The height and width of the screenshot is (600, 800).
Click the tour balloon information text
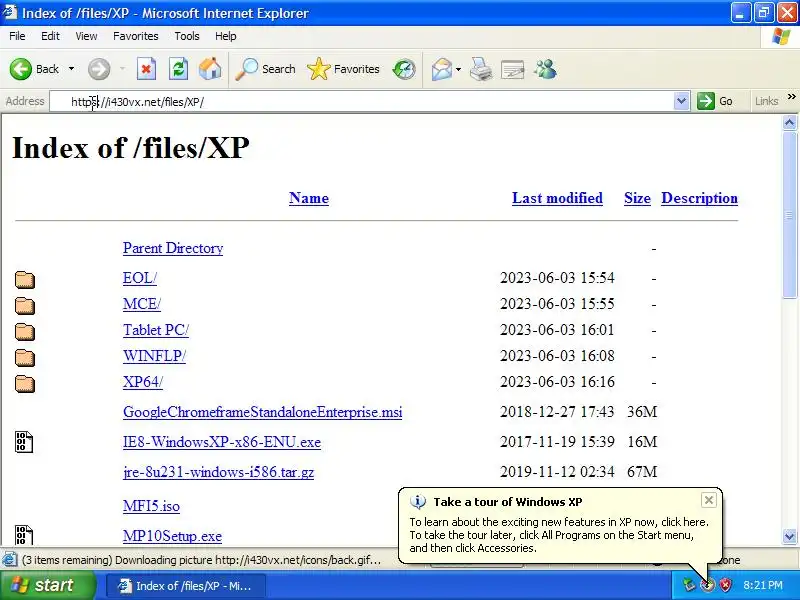[x=559, y=535]
